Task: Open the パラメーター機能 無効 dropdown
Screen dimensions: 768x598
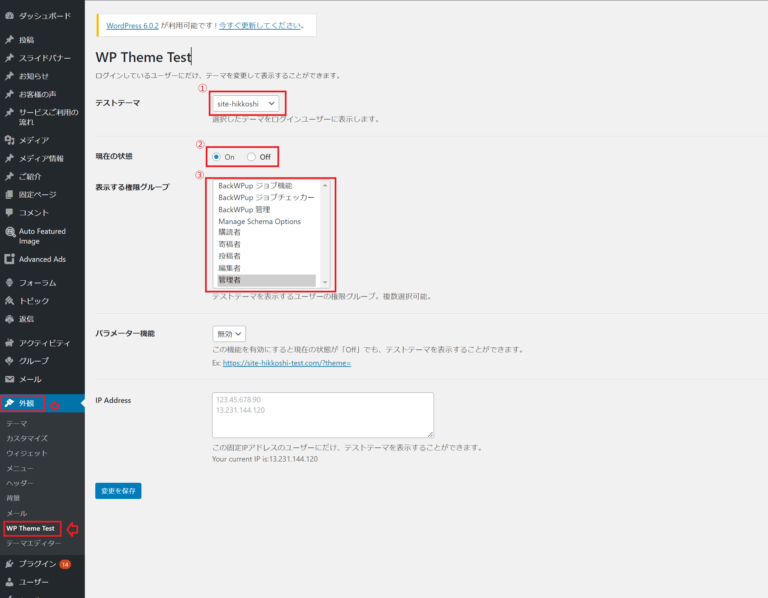Action: [x=229, y=333]
